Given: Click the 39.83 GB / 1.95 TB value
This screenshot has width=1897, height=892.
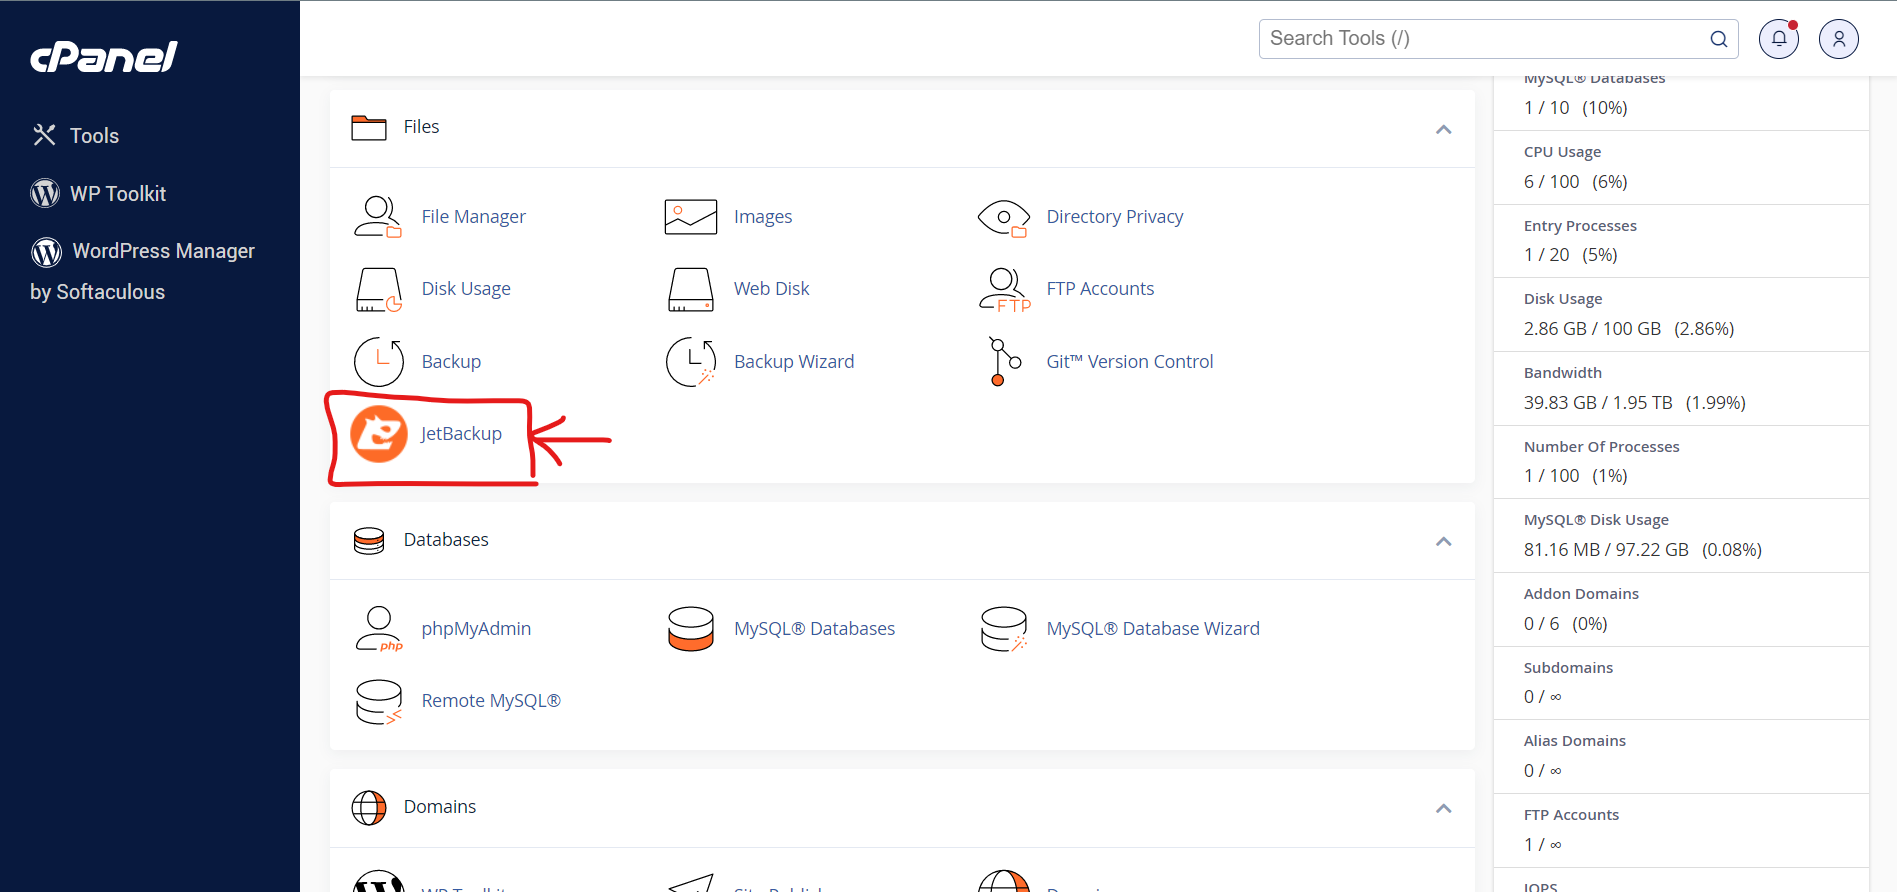Looking at the screenshot, I should point(1598,403).
